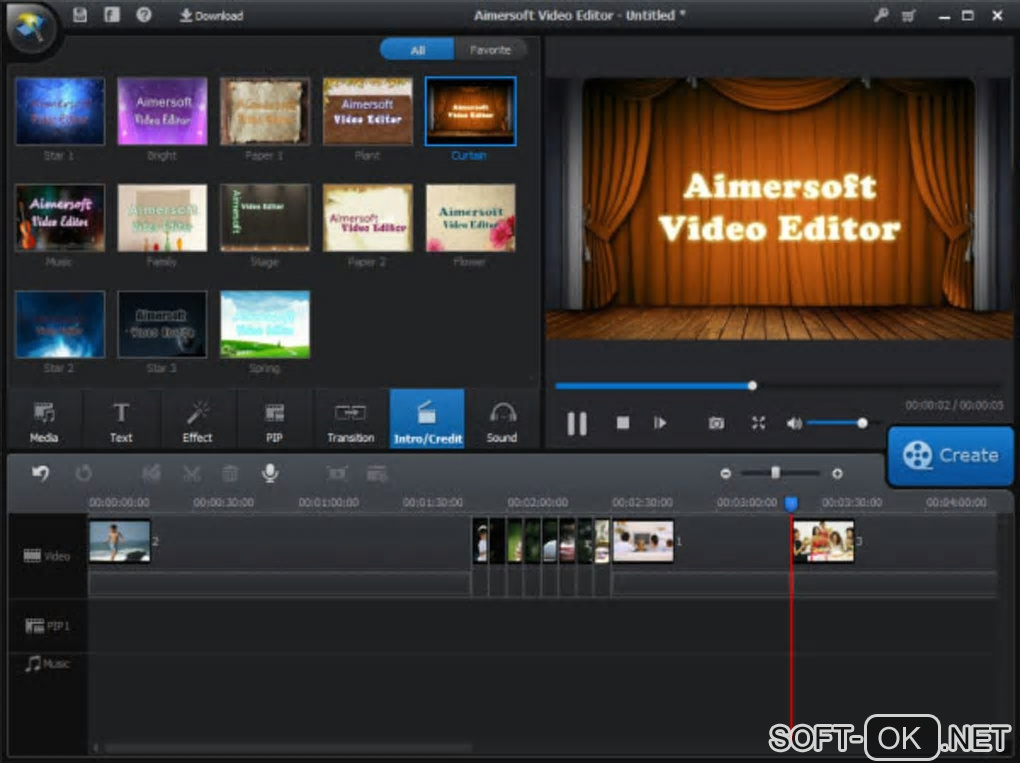Screen dimensions: 1020x763
Task: Open the Sound tab
Action: coord(502,420)
